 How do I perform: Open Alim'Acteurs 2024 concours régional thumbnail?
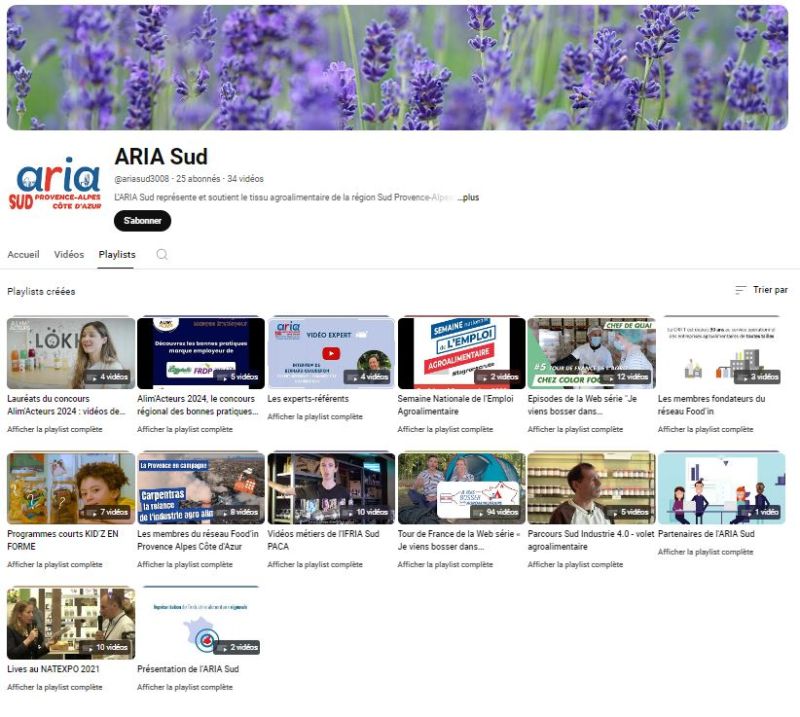201,353
